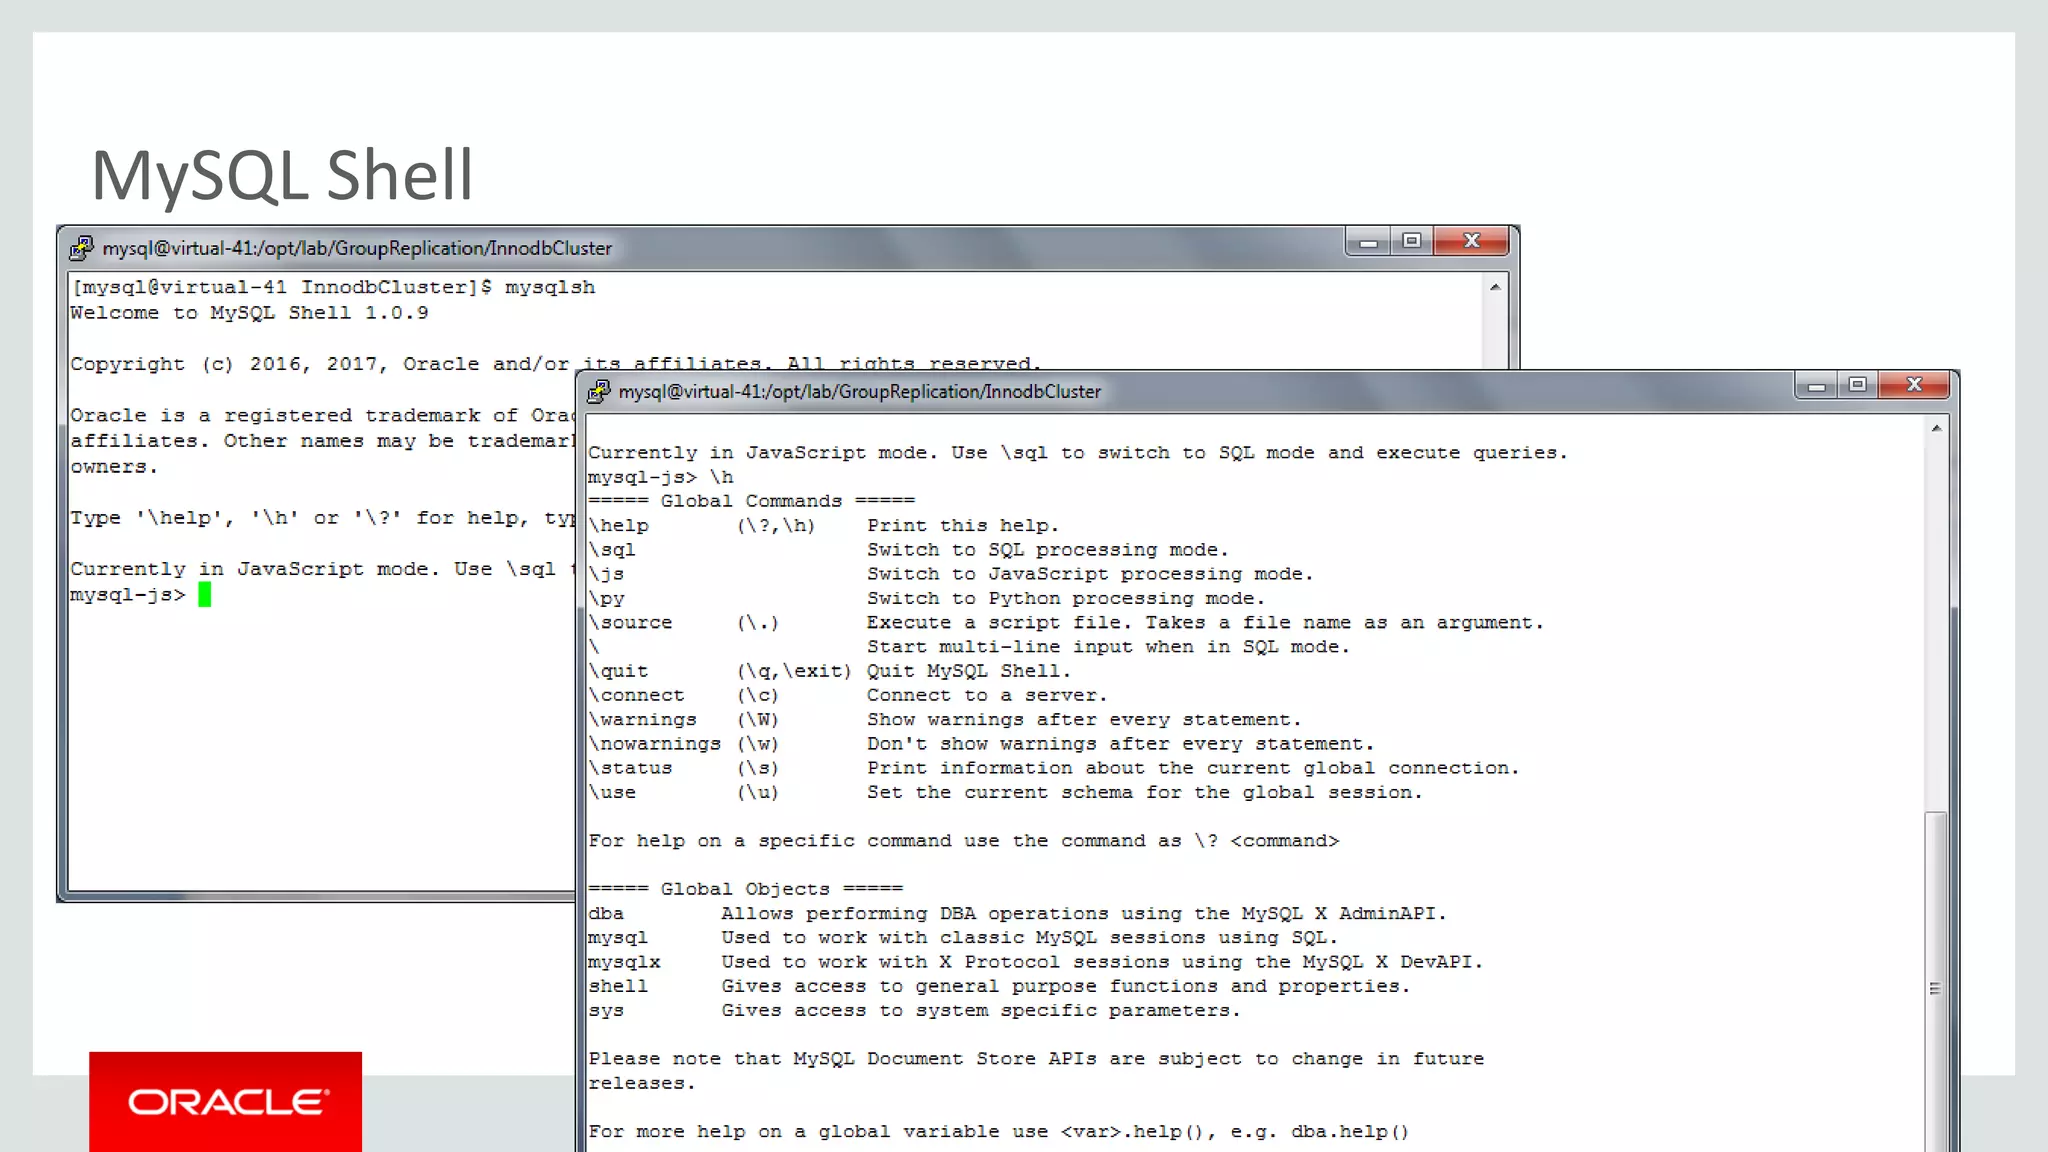Click the scroll up arrow in the back terminal

1495,287
